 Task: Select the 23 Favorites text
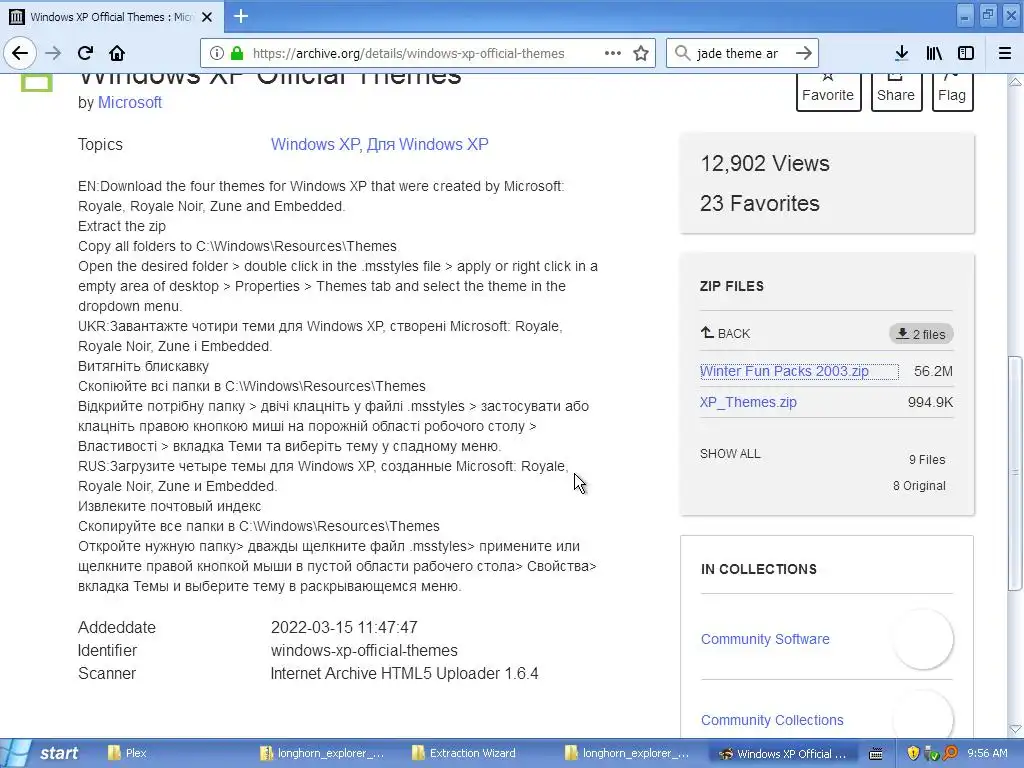(760, 203)
